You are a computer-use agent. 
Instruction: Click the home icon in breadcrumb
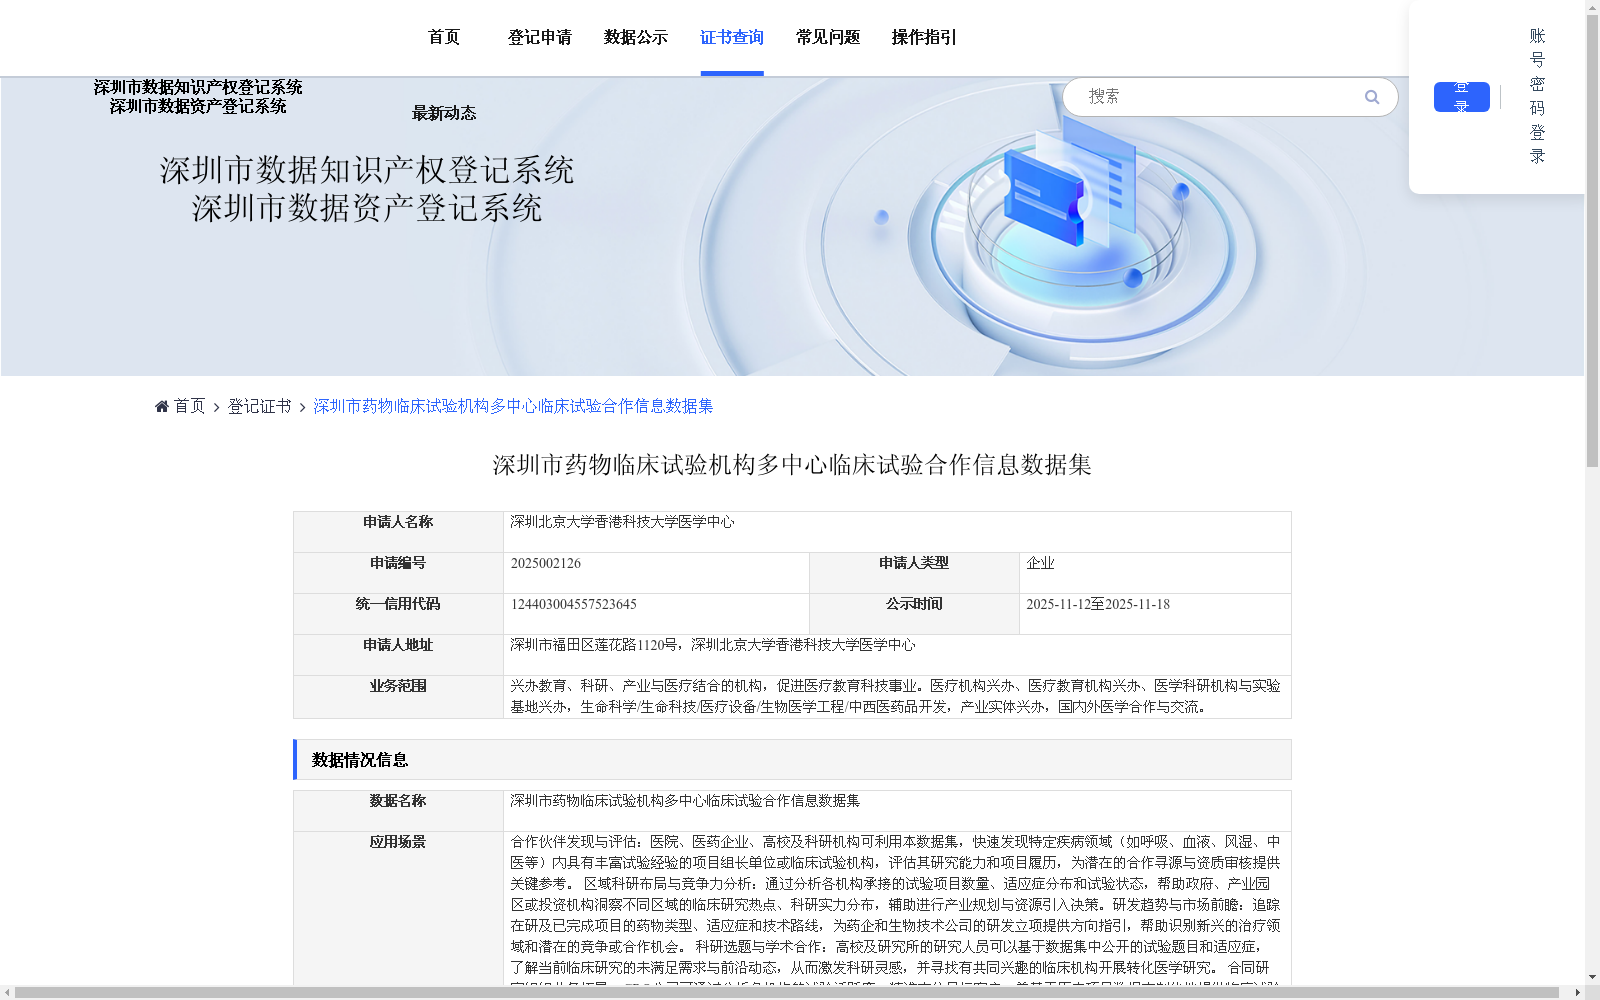point(162,406)
